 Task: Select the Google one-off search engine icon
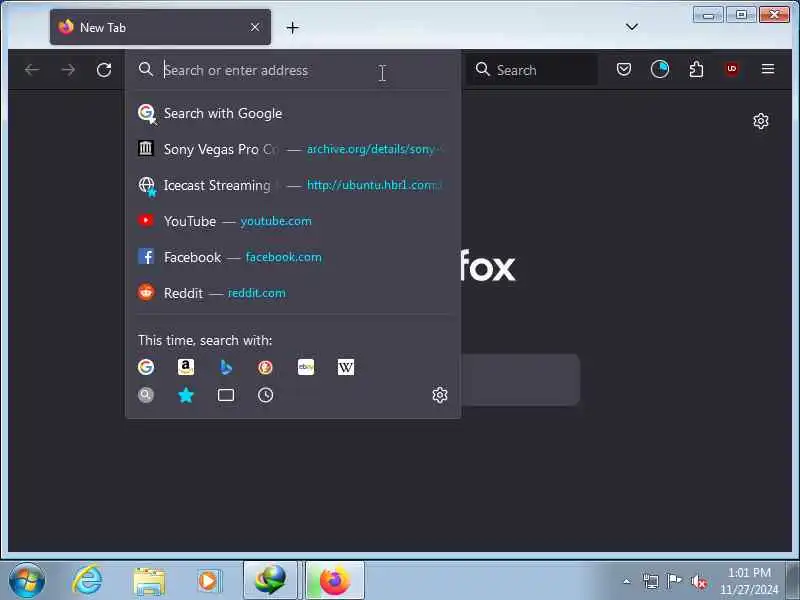[x=146, y=367]
